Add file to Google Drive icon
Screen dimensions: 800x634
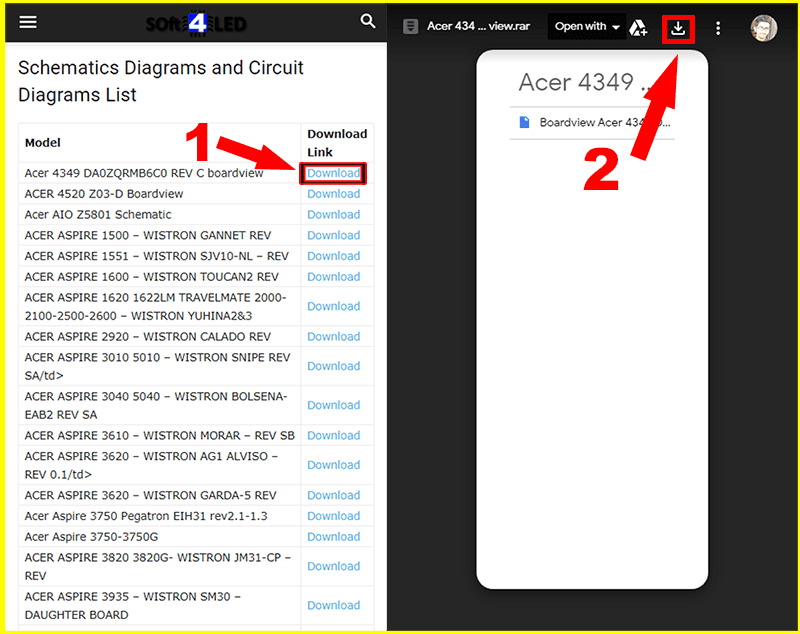[x=638, y=28]
